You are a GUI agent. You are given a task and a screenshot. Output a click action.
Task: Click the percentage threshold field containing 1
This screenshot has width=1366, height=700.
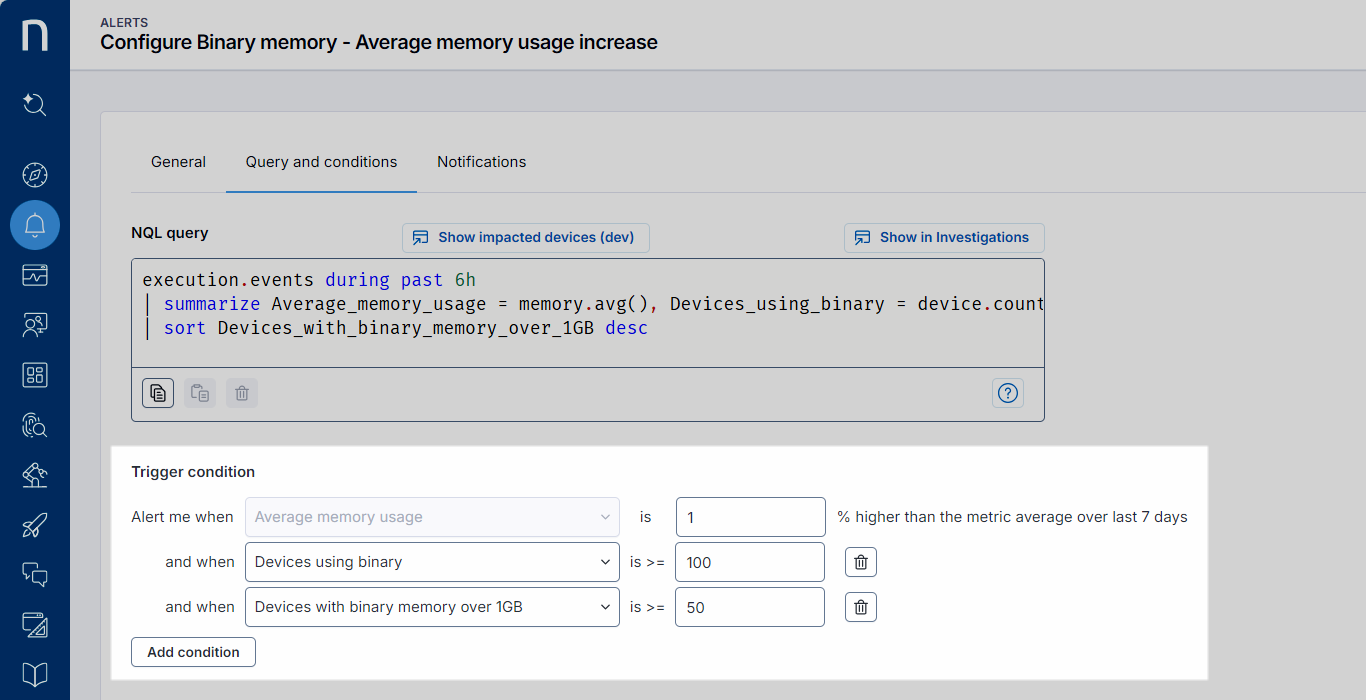pyautogui.click(x=750, y=517)
